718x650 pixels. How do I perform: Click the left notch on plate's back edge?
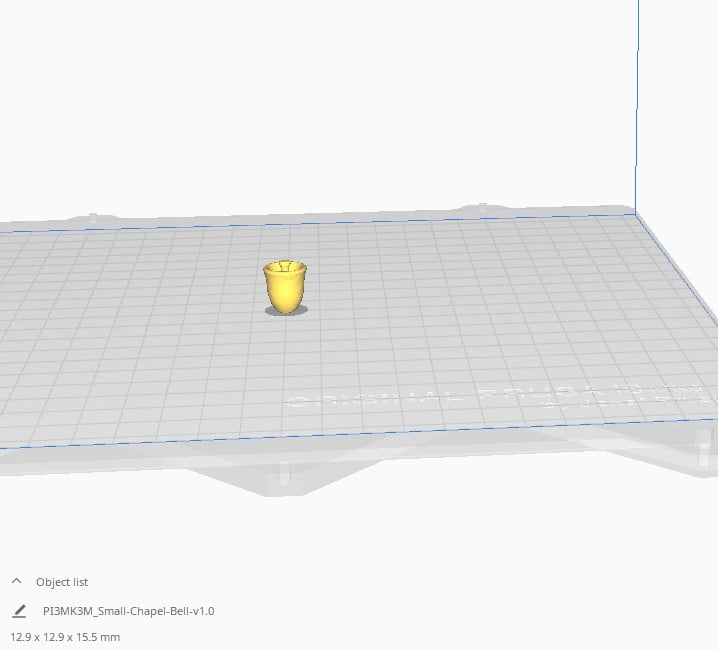[93, 215]
